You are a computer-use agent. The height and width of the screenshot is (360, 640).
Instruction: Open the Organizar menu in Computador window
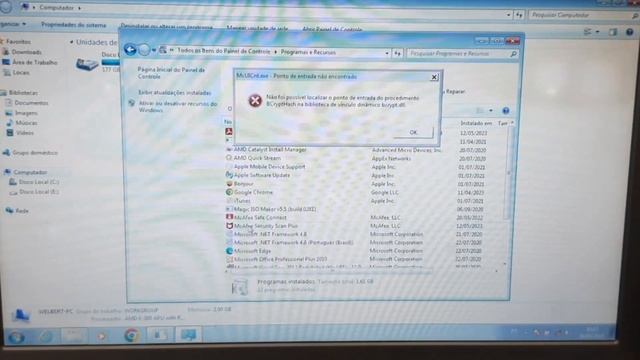click(12, 24)
